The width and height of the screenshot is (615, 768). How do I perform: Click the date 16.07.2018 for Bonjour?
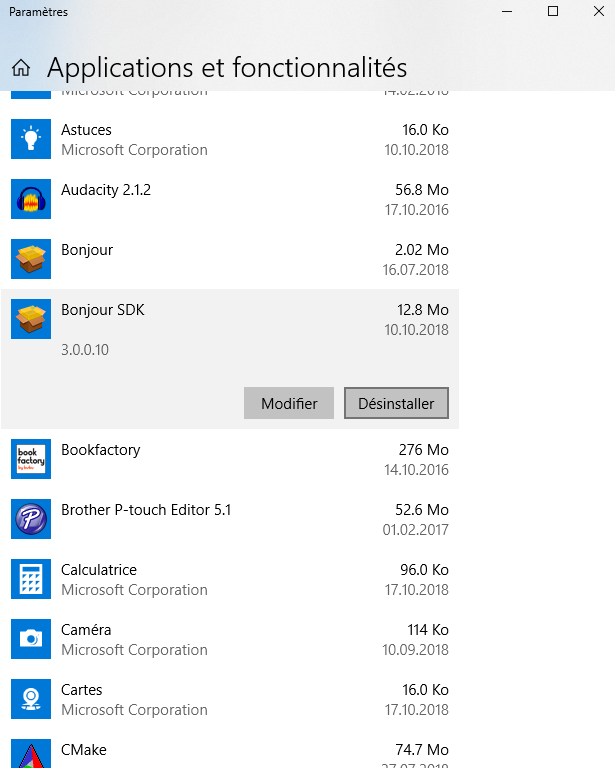416,270
